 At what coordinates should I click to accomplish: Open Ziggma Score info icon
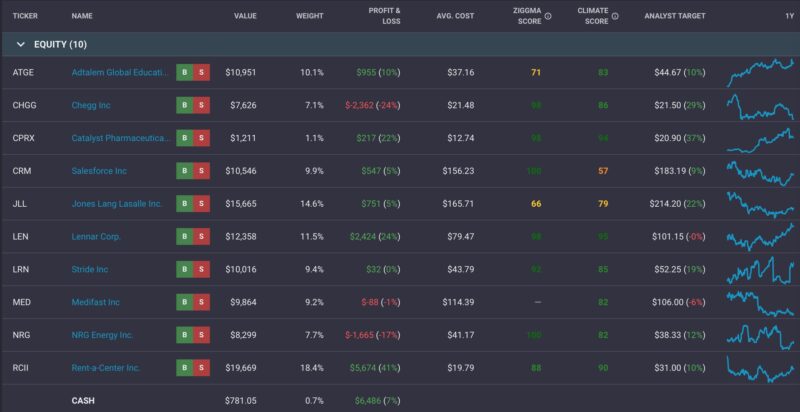pos(548,16)
